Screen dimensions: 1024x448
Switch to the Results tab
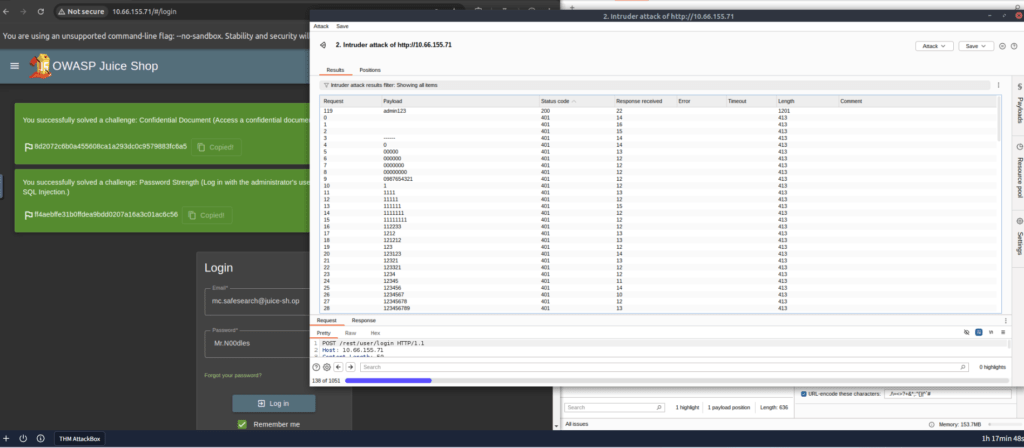[x=335, y=70]
